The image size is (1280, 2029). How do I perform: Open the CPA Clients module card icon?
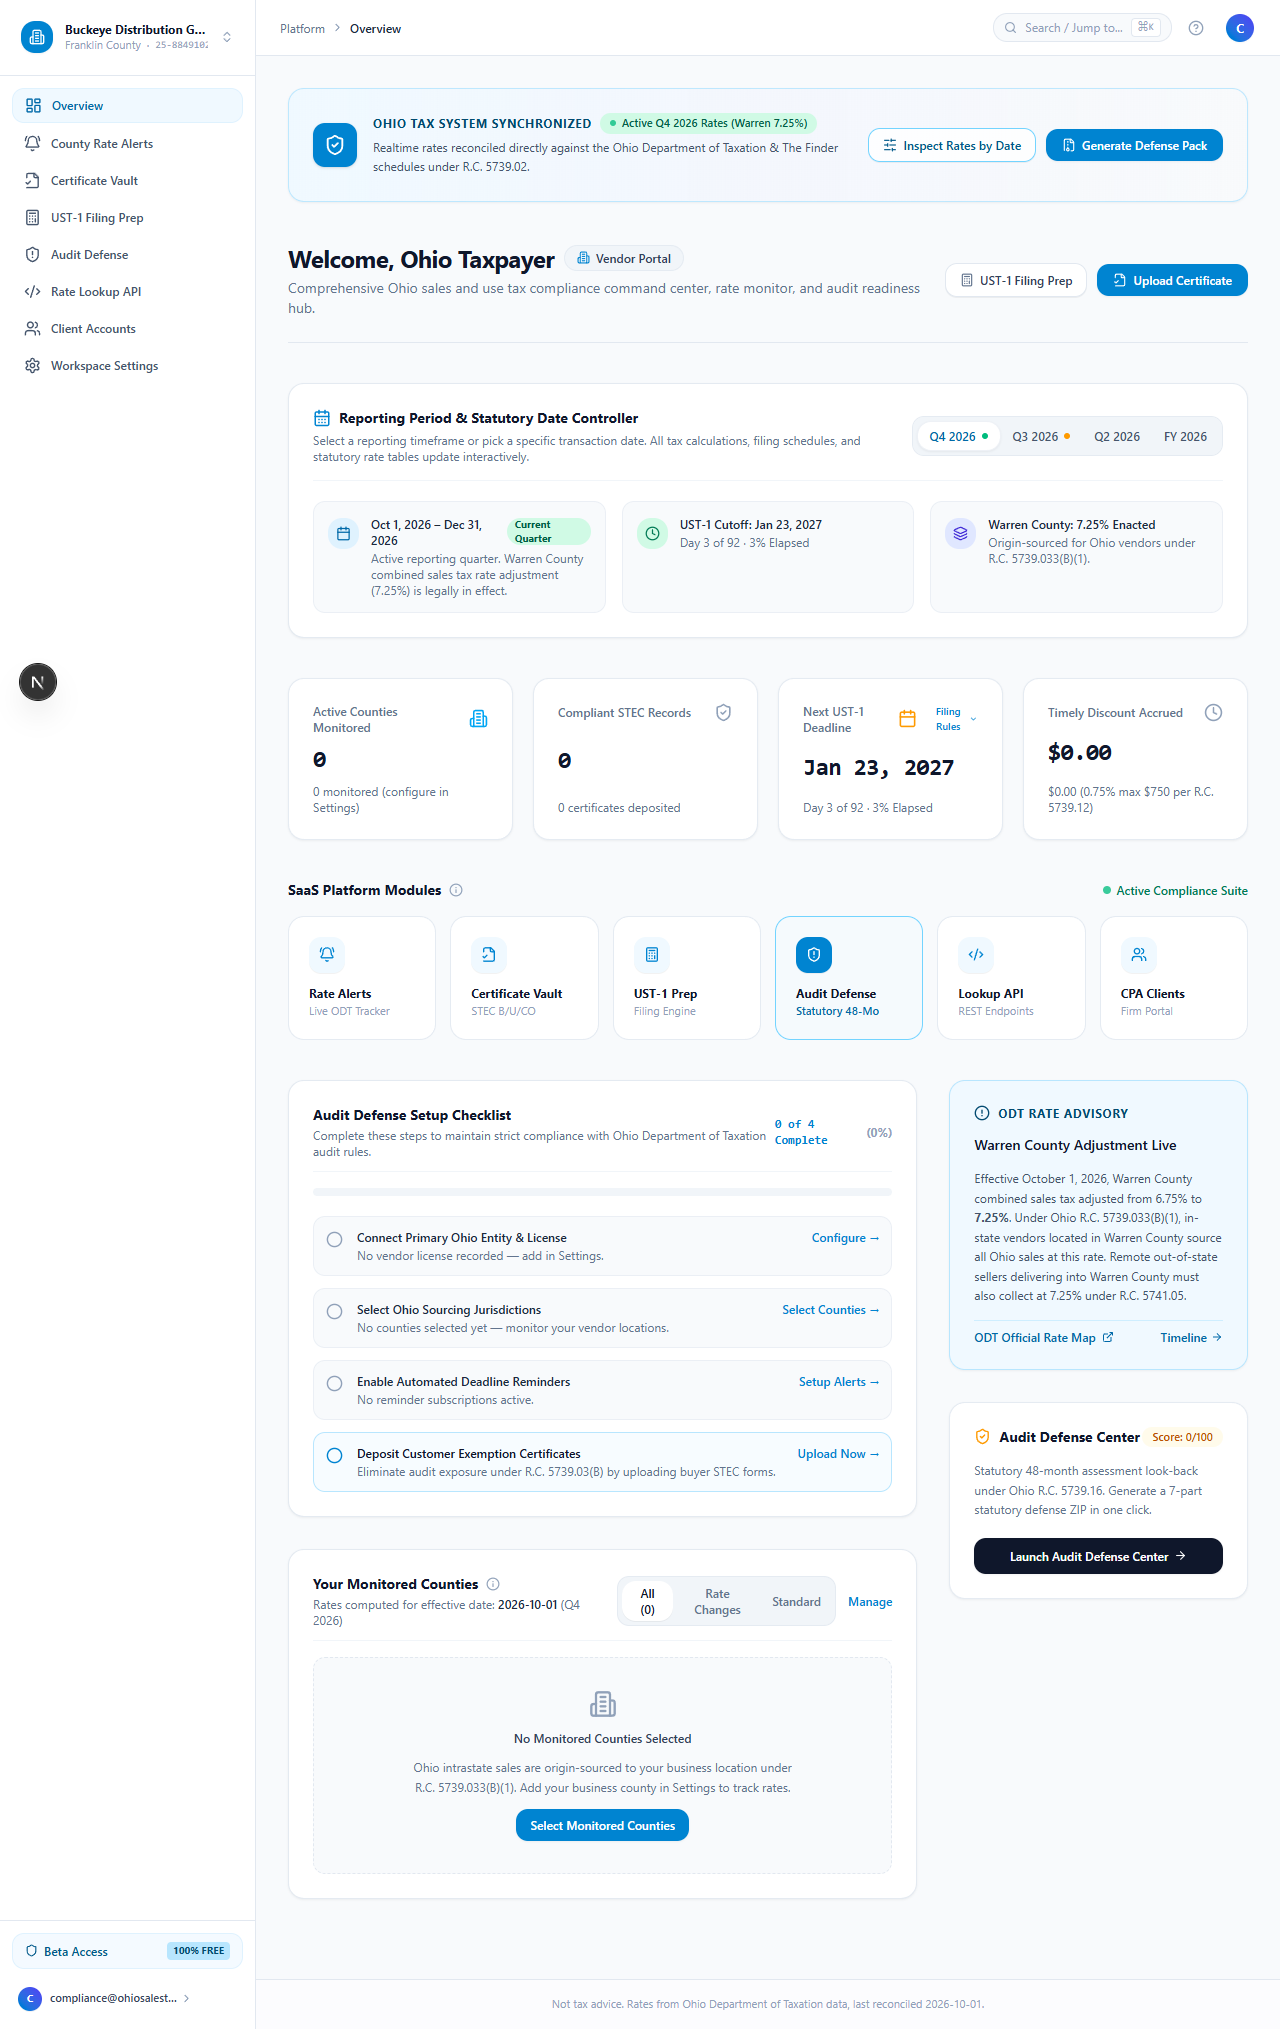[1139, 955]
